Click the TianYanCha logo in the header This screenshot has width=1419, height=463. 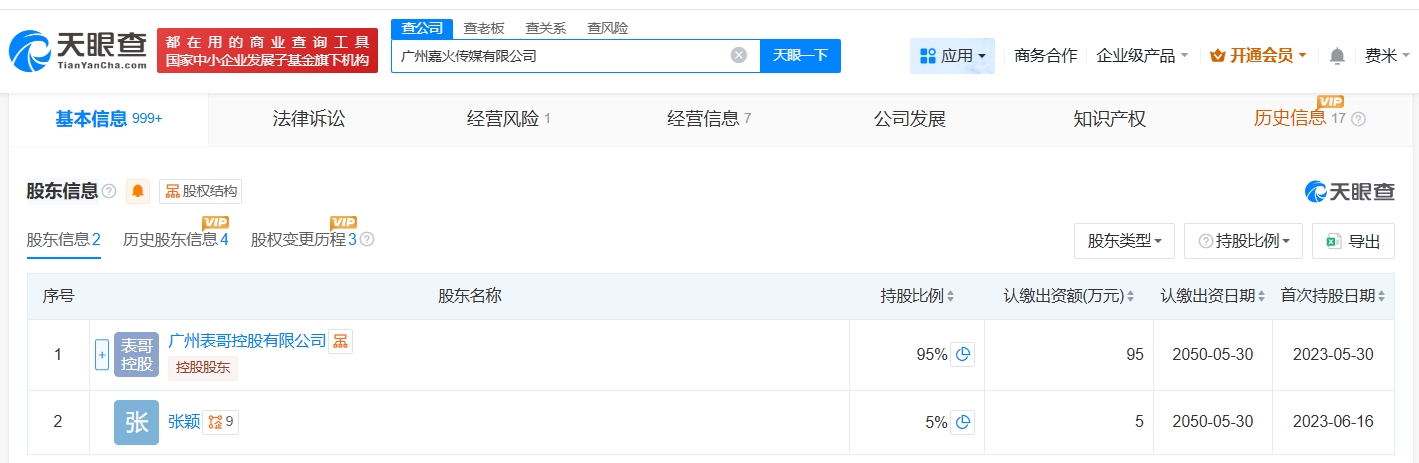point(78,50)
